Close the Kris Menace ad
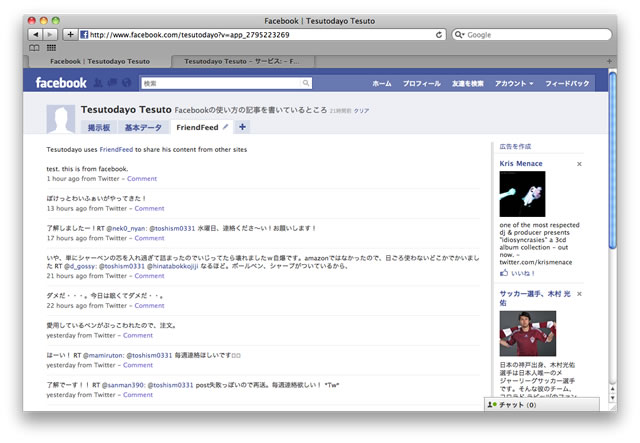The width and height of the screenshot is (640, 443). tap(579, 164)
